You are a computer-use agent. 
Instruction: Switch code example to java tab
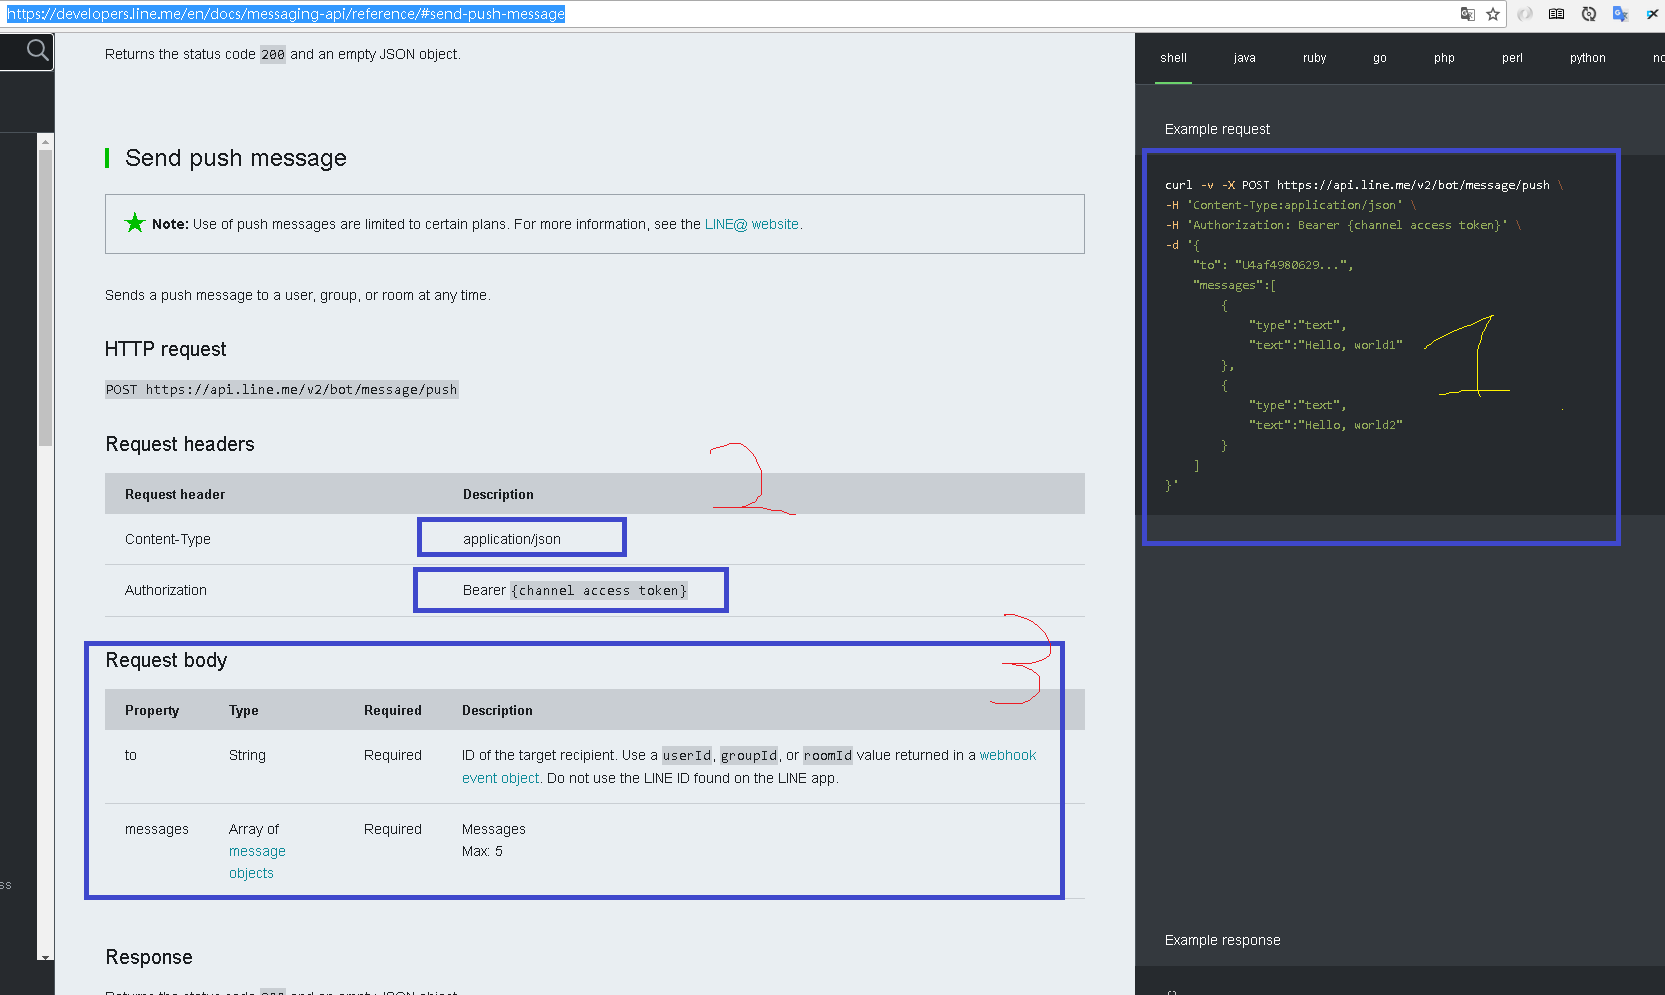pos(1244,58)
